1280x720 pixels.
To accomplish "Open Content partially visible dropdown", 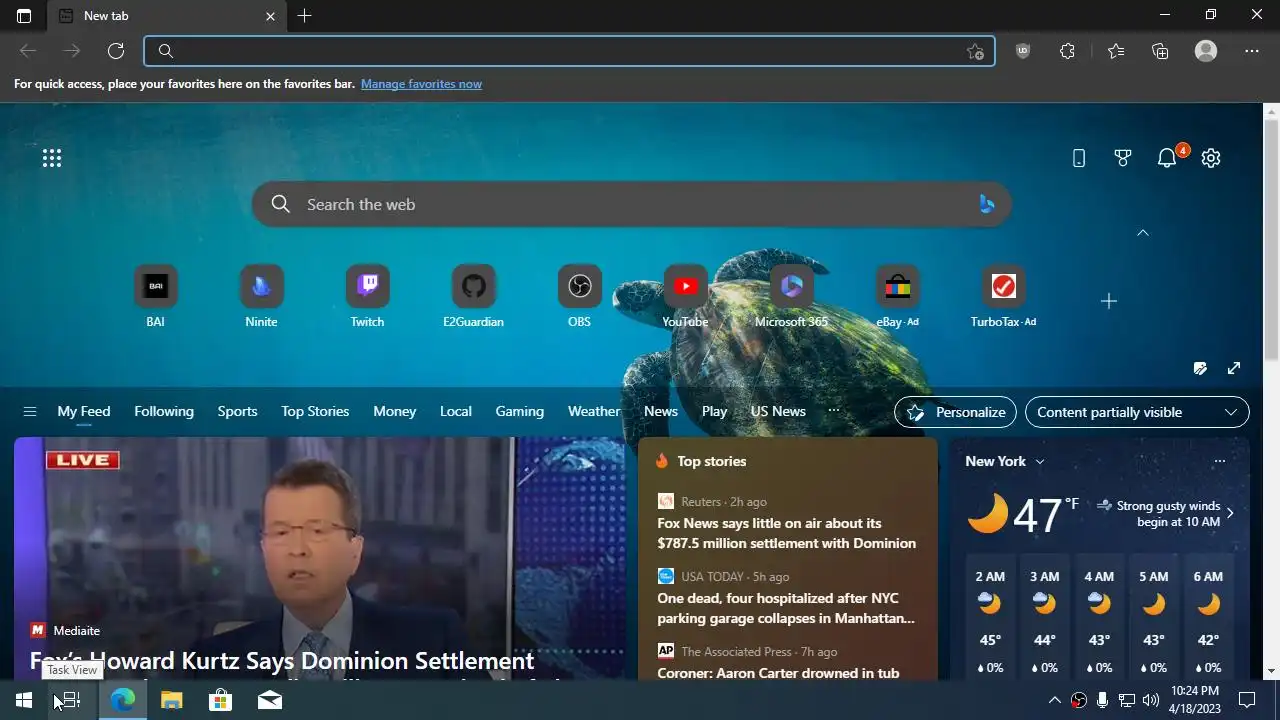I will [1137, 412].
